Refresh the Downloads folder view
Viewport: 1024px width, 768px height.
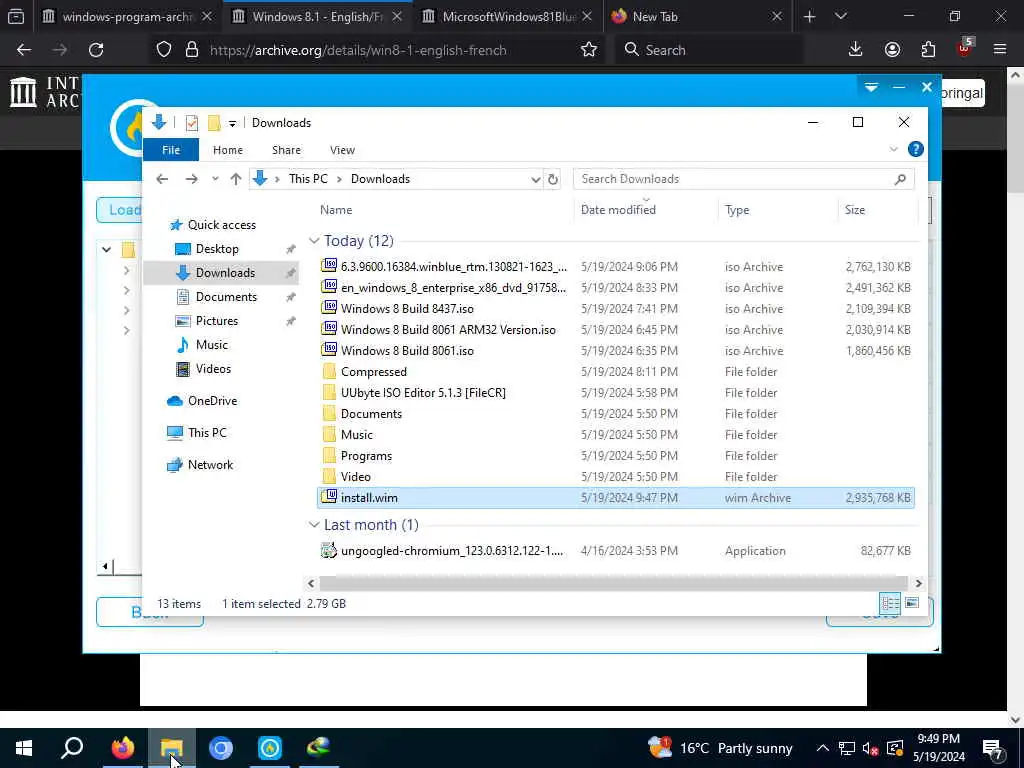point(553,179)
